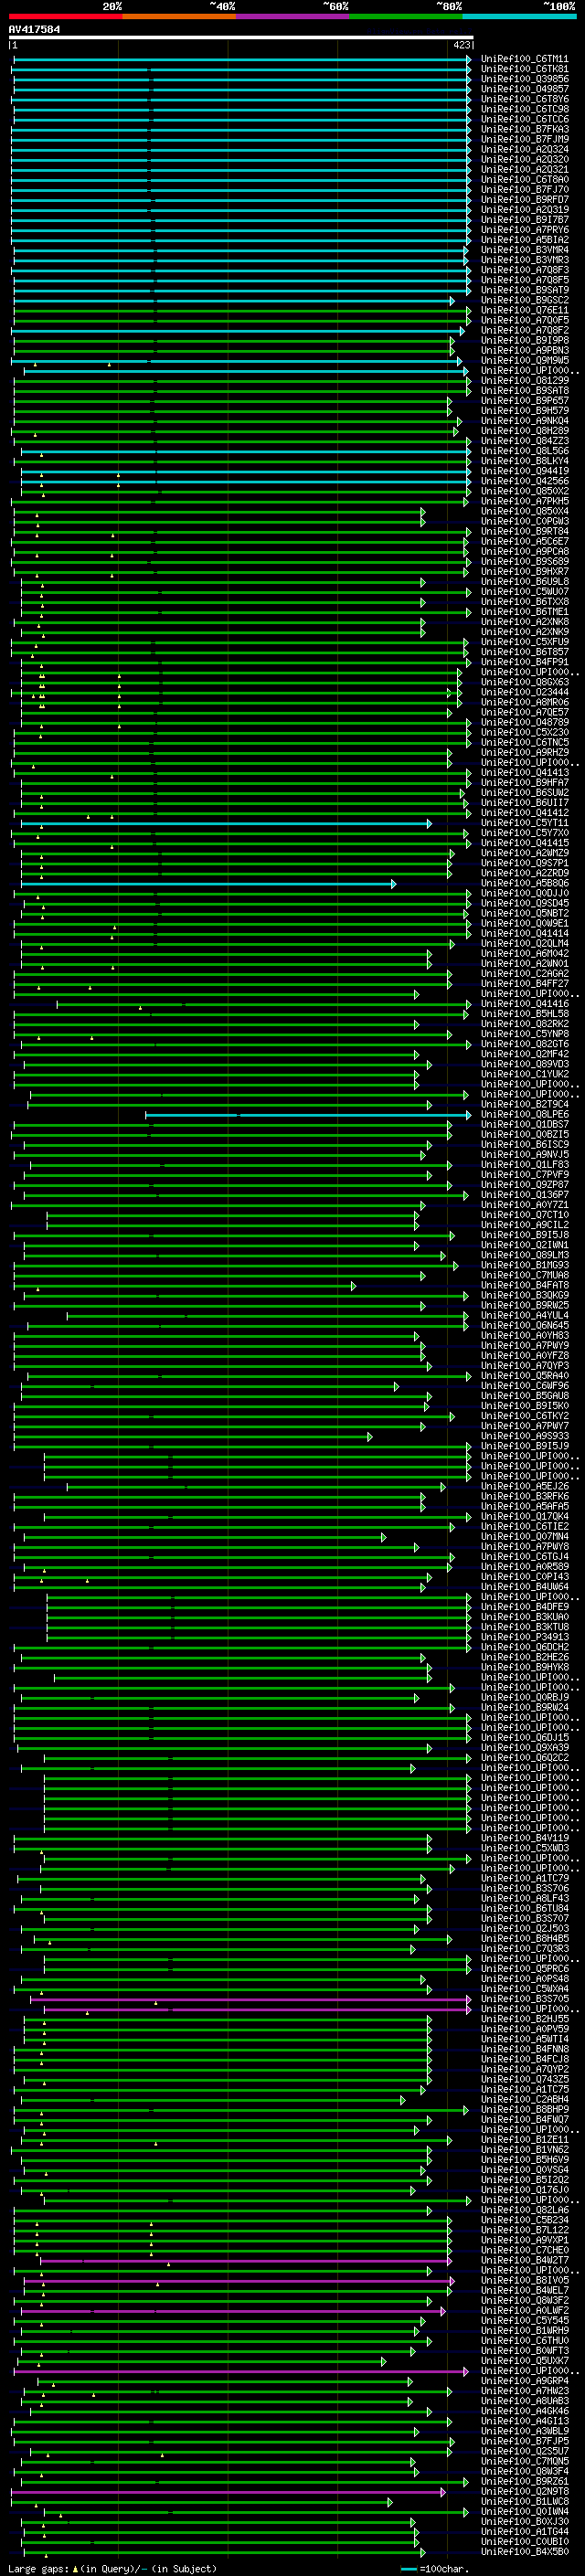Click the orange ~40% identity legend segment
The image size is (585, 2576).
[x=179, y=16]
